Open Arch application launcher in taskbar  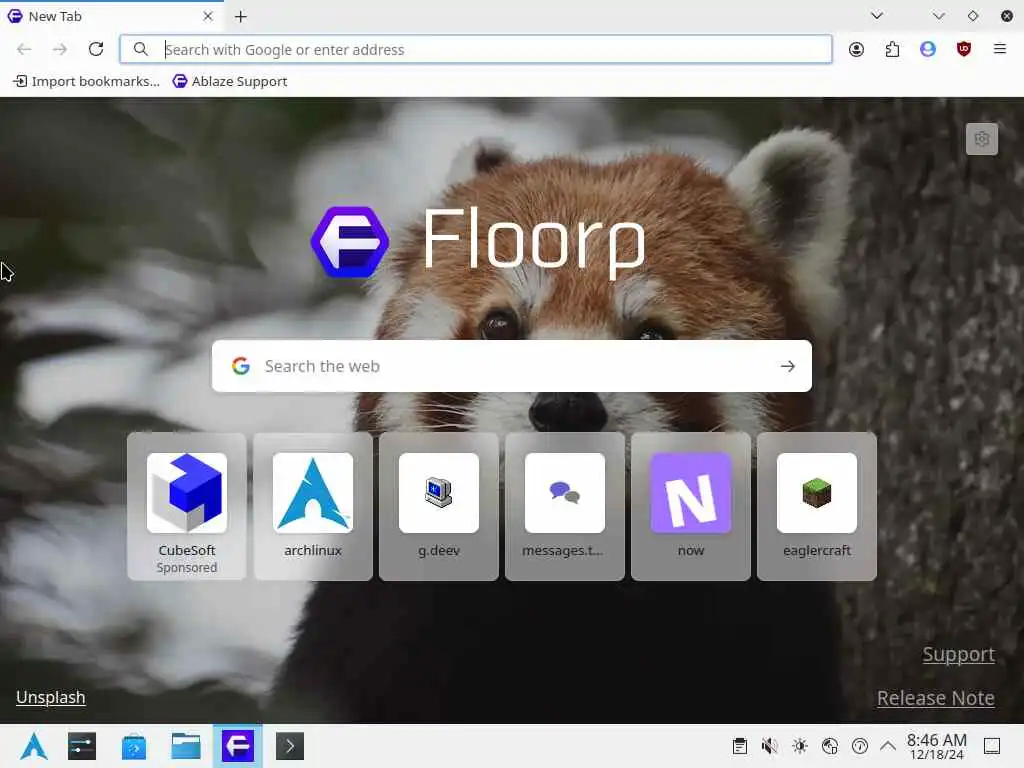pos(34,746)
